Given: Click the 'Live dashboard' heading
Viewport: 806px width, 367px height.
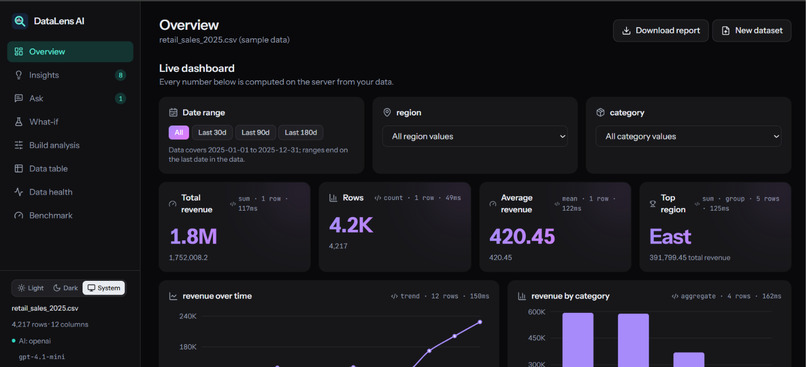Looking at the screenshot, I should tap(197, 68).
